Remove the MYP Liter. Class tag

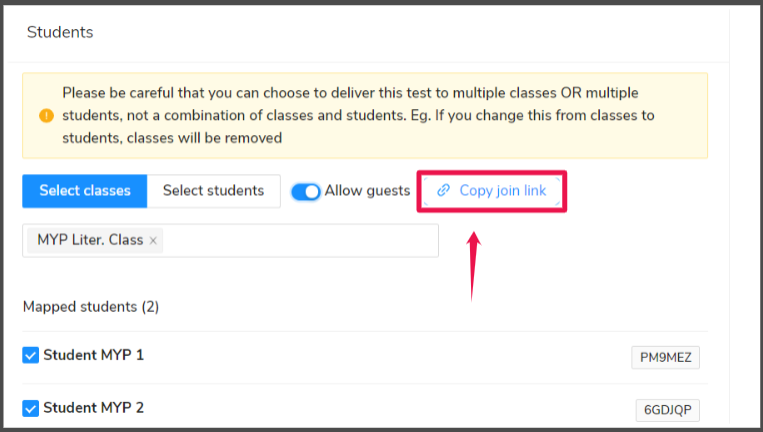153,240
